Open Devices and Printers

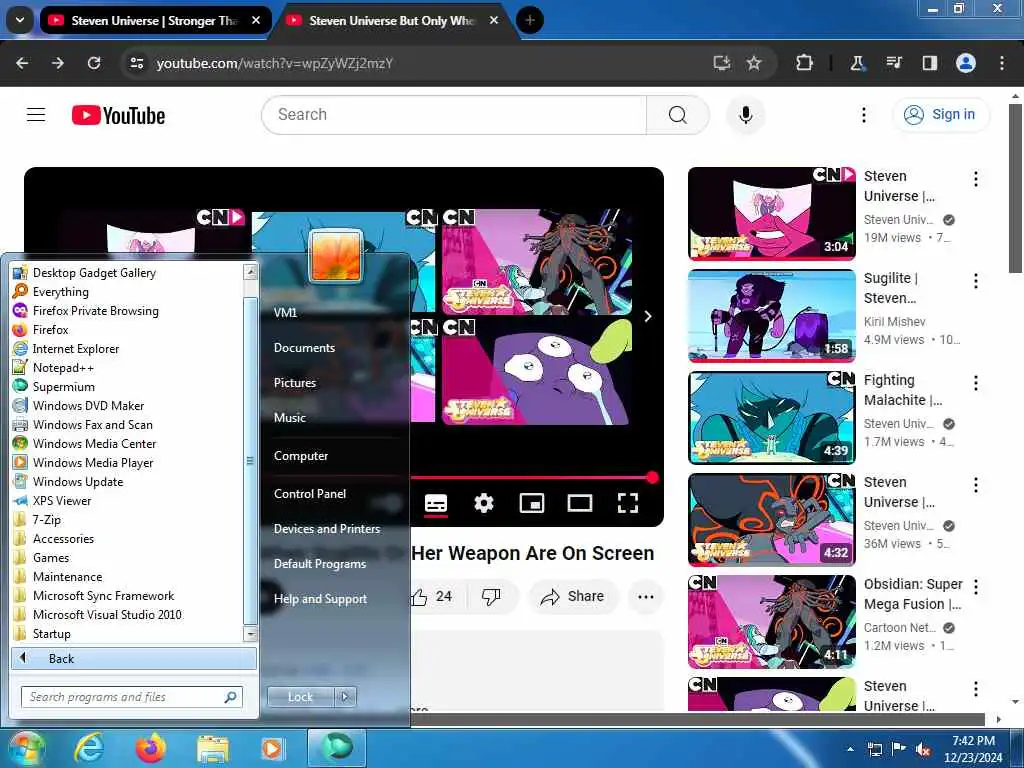(327, 529)
